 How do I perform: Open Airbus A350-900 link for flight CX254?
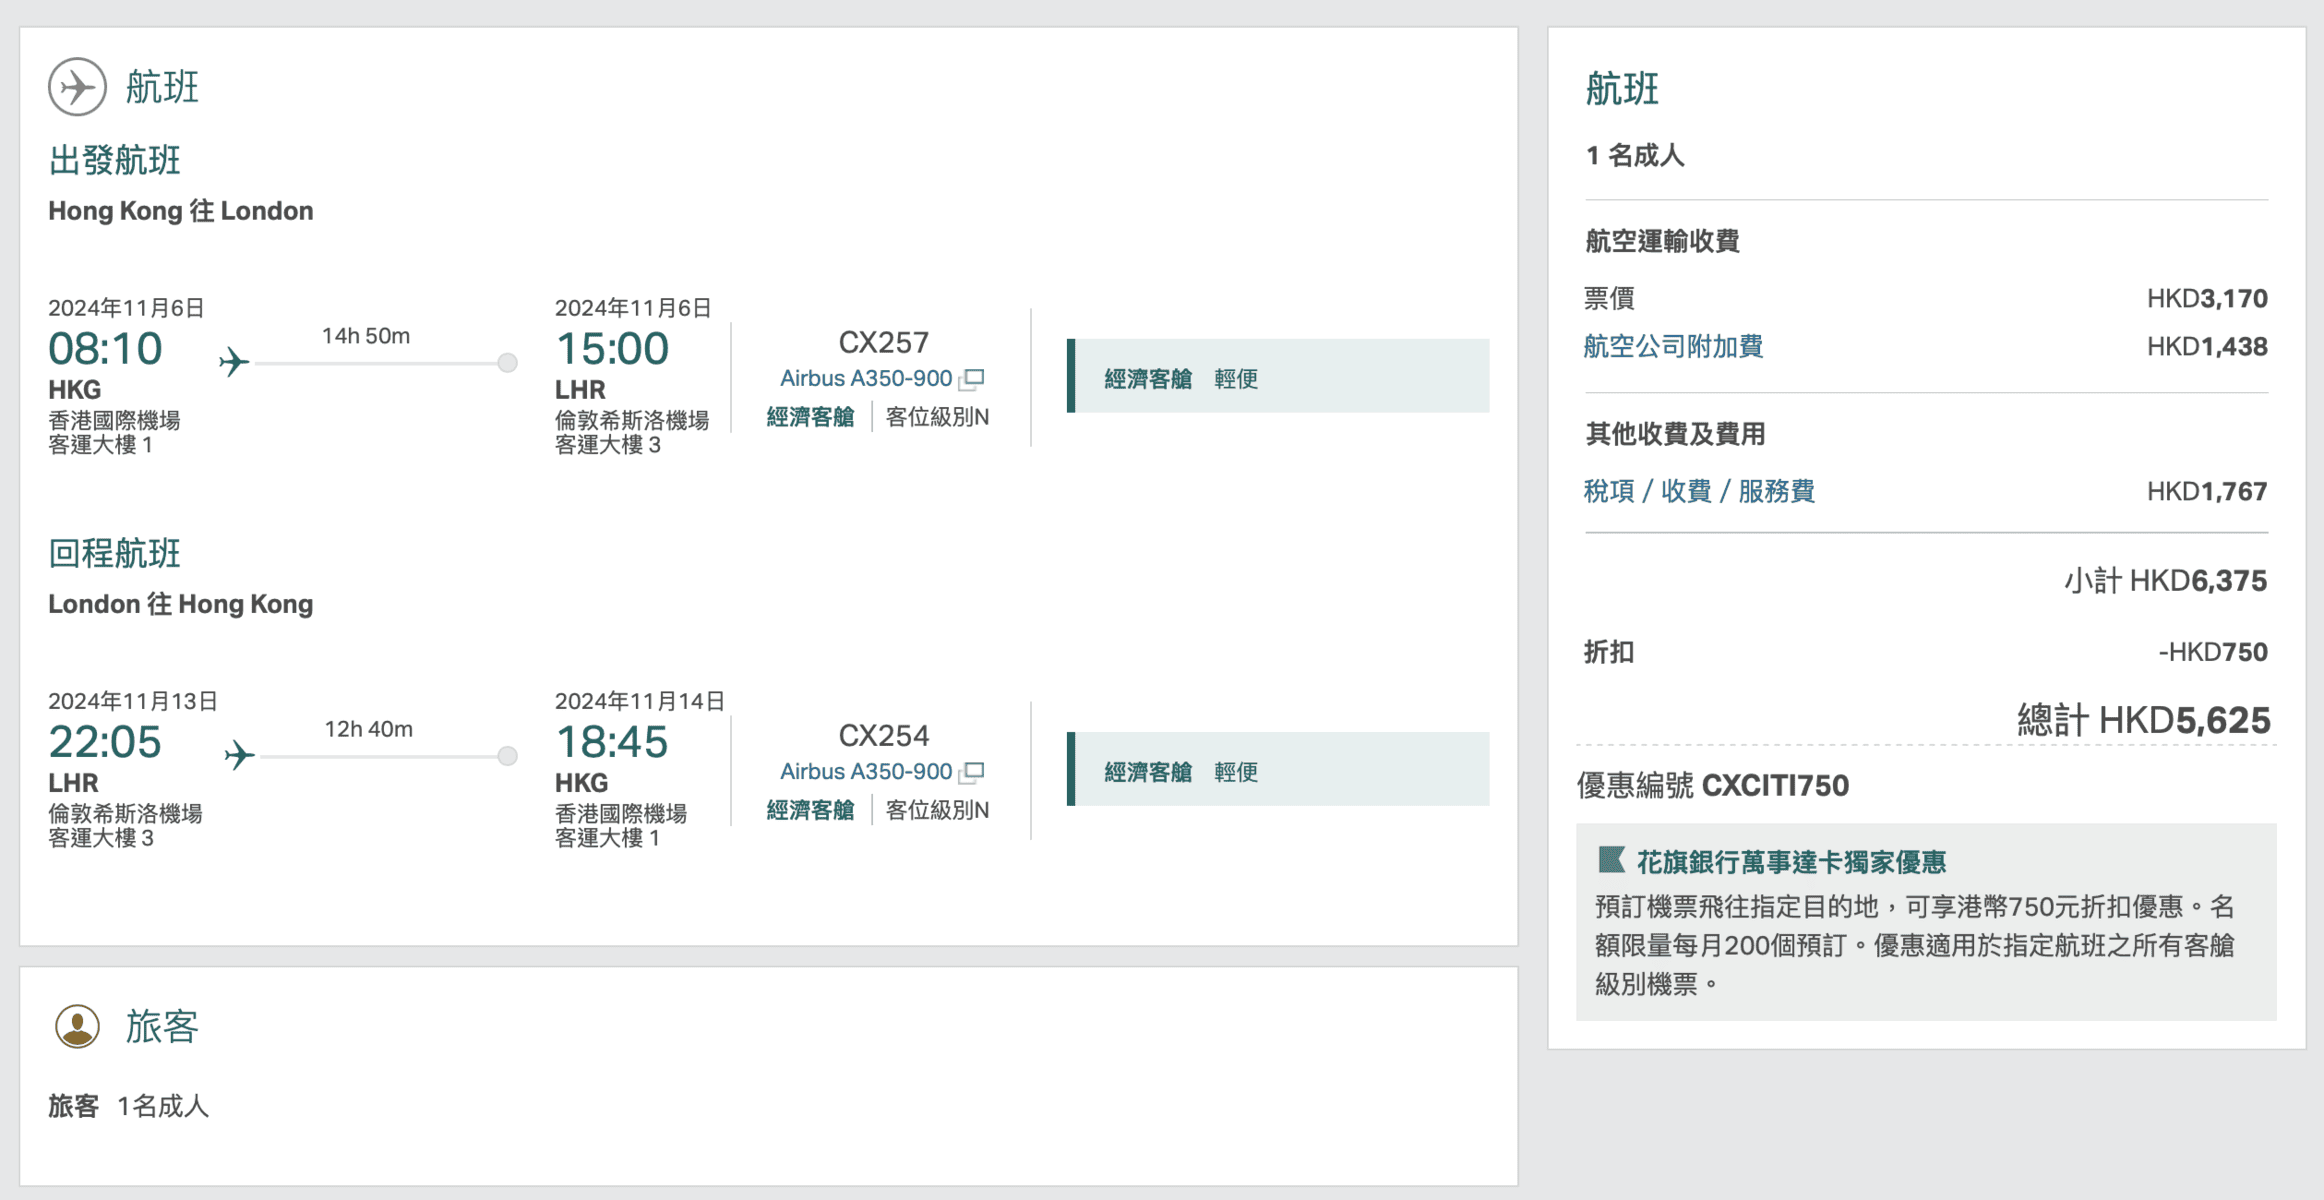click(x=865, y=772)
